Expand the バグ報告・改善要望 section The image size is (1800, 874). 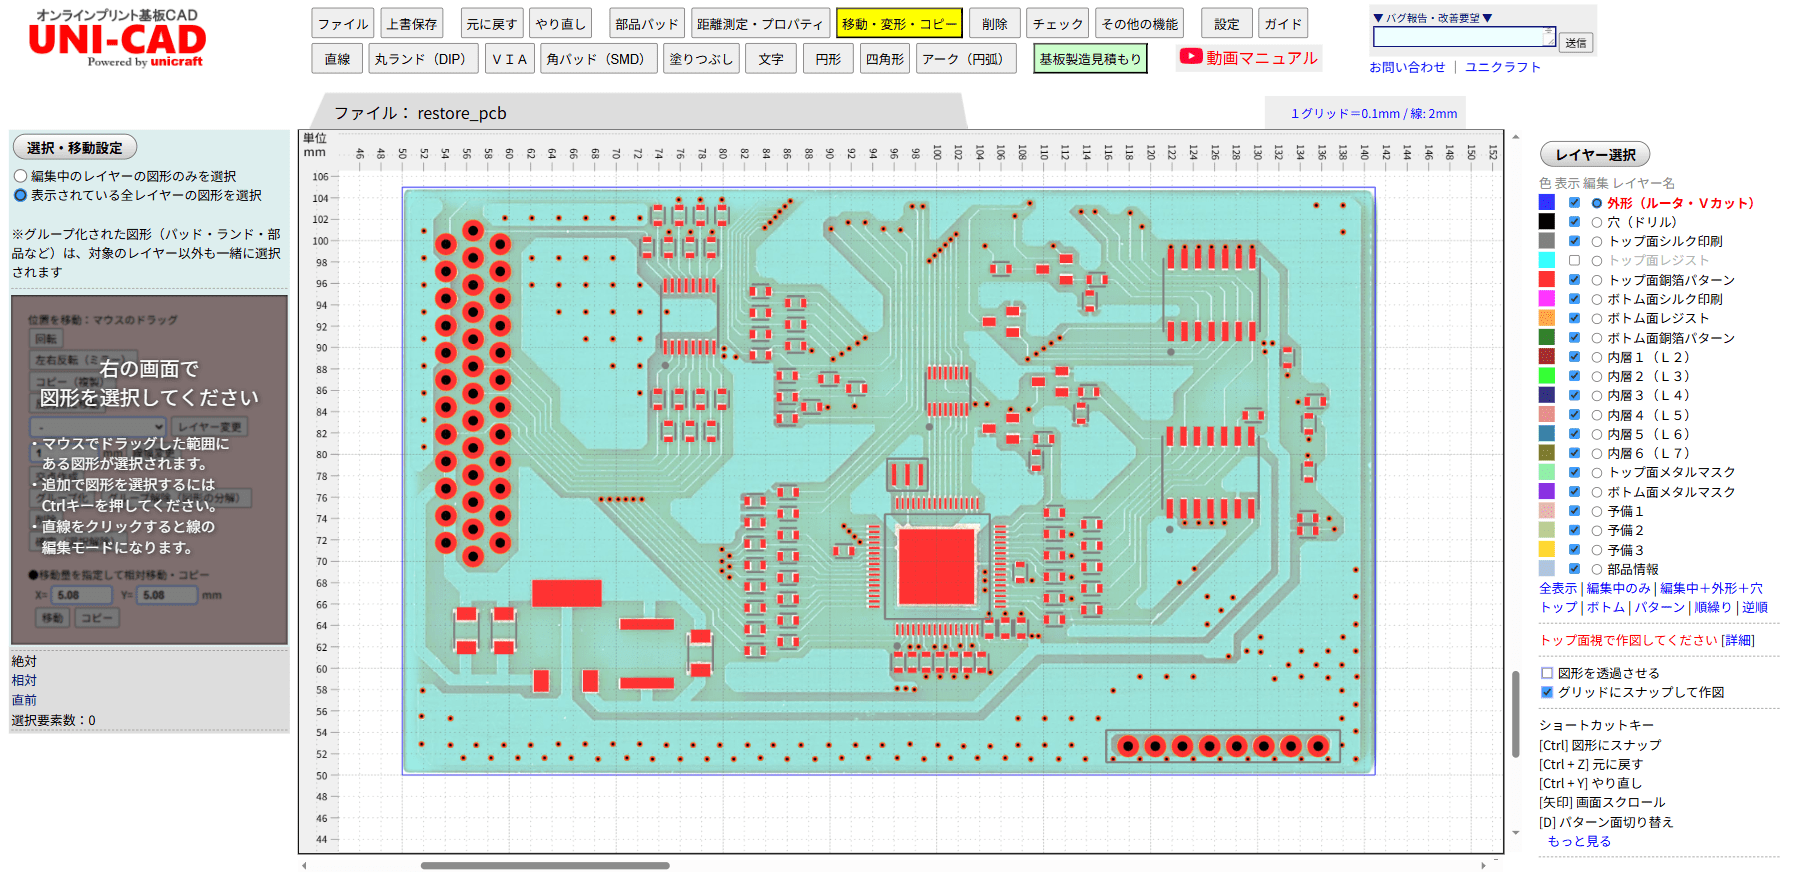click(1432, 17)
